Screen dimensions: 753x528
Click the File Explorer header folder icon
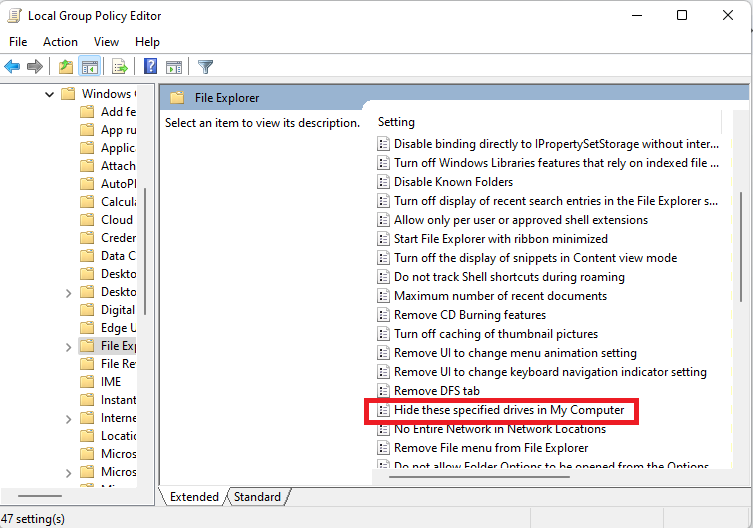[177, 98]
